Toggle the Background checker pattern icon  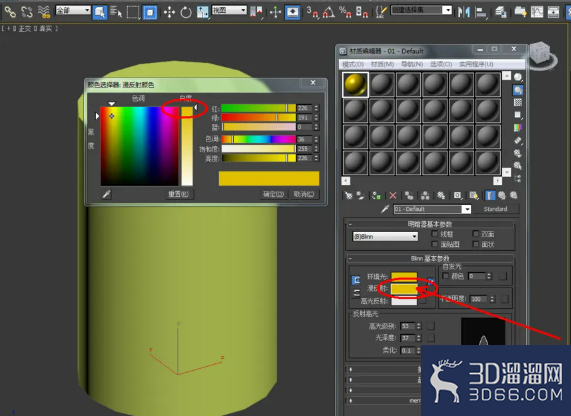(x=517, y=102)
